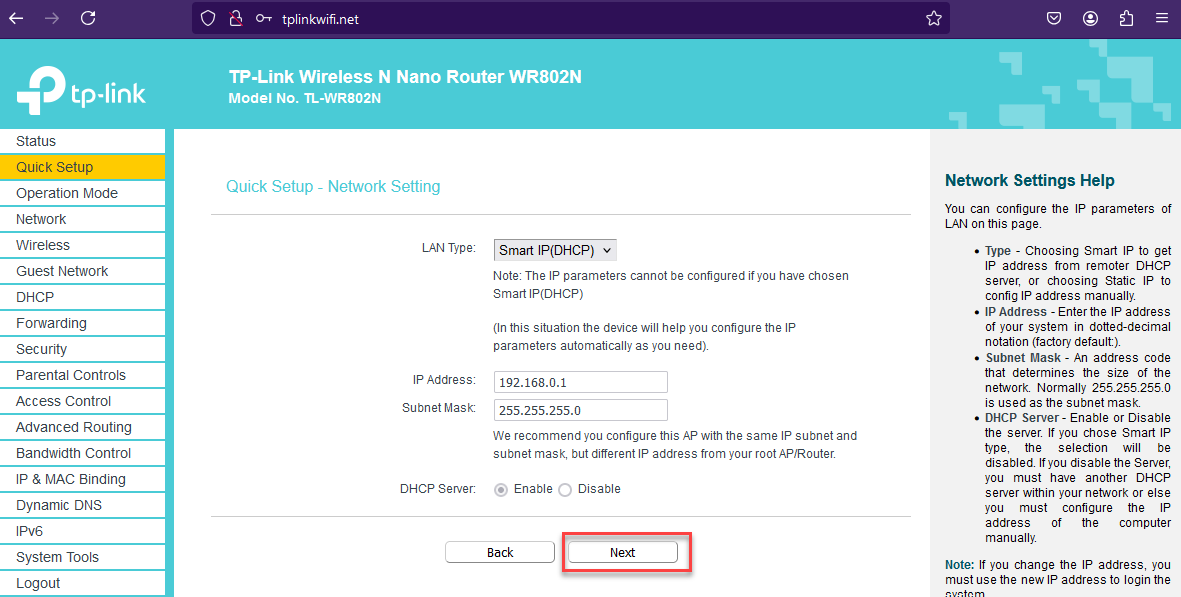The image size is (1181, 597).
Task: Open IP & MAC Binding in the sidebar
Action: click(x=82, y=479)
